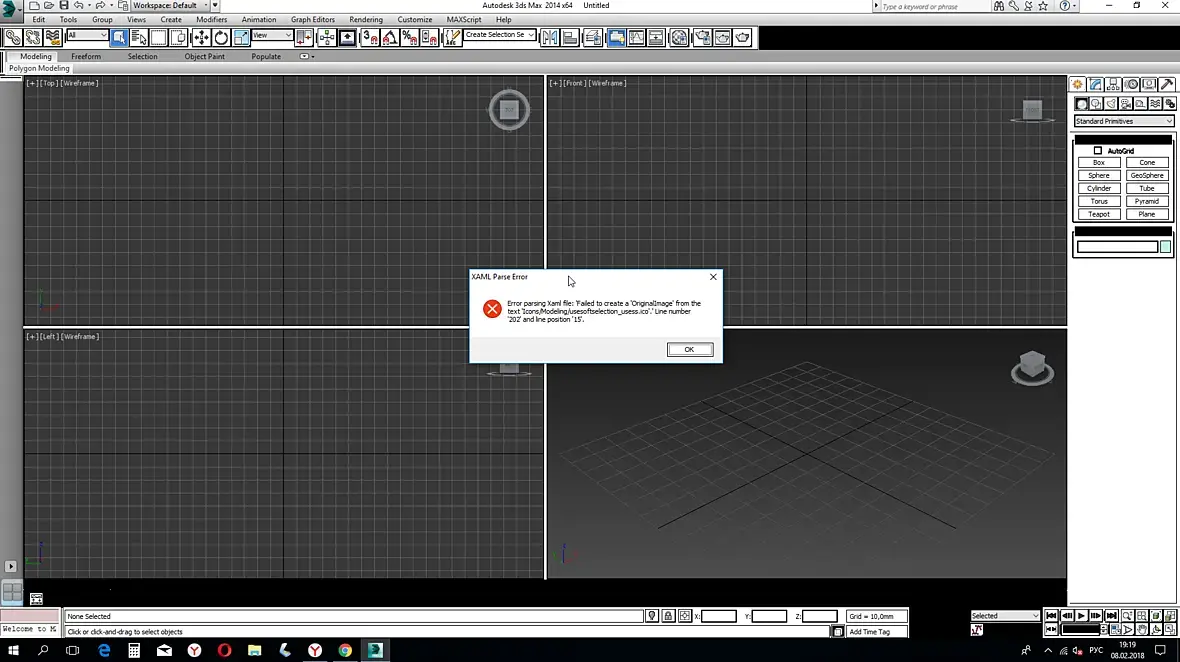Select the Select and Rotate tool

click(221, 38)
